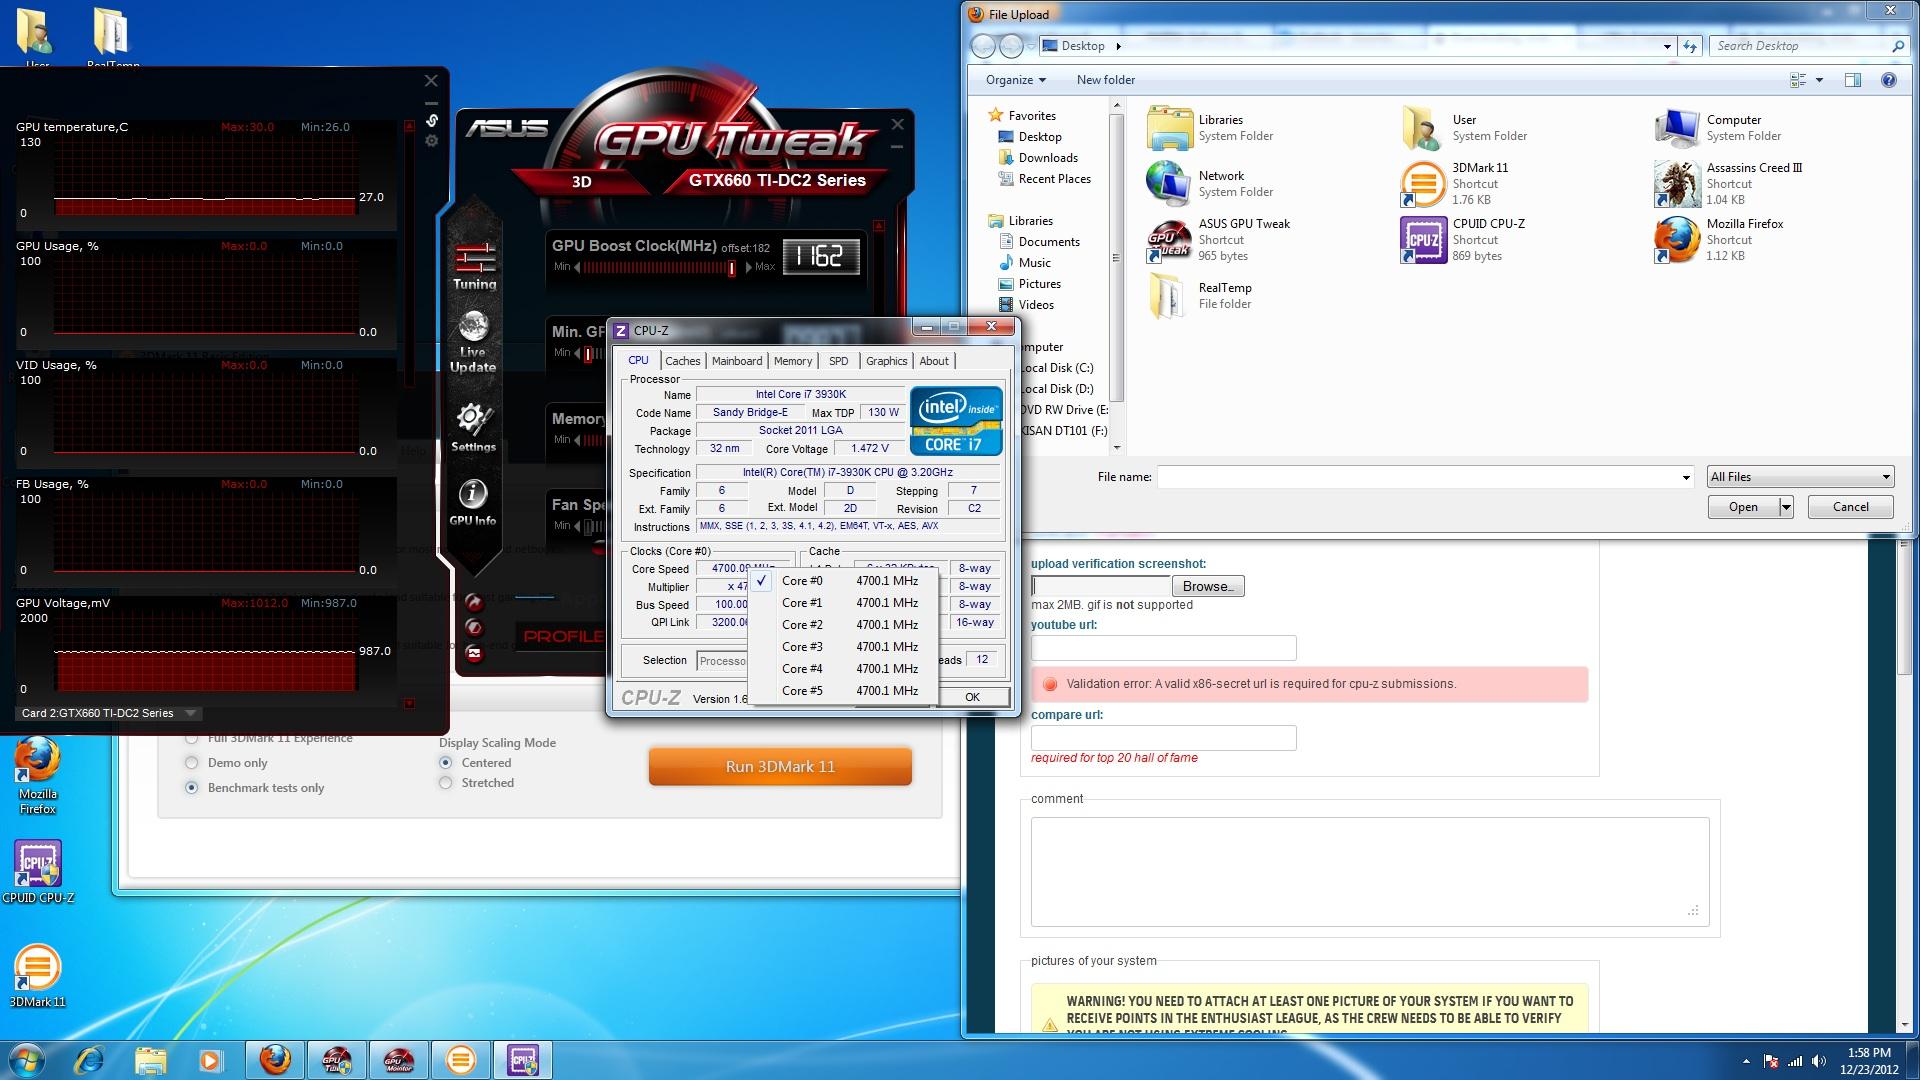Viewport: 1920px width, 1080px height.
Task: Select Stretched display scaling mode
Action: click(x=446, y=783)
